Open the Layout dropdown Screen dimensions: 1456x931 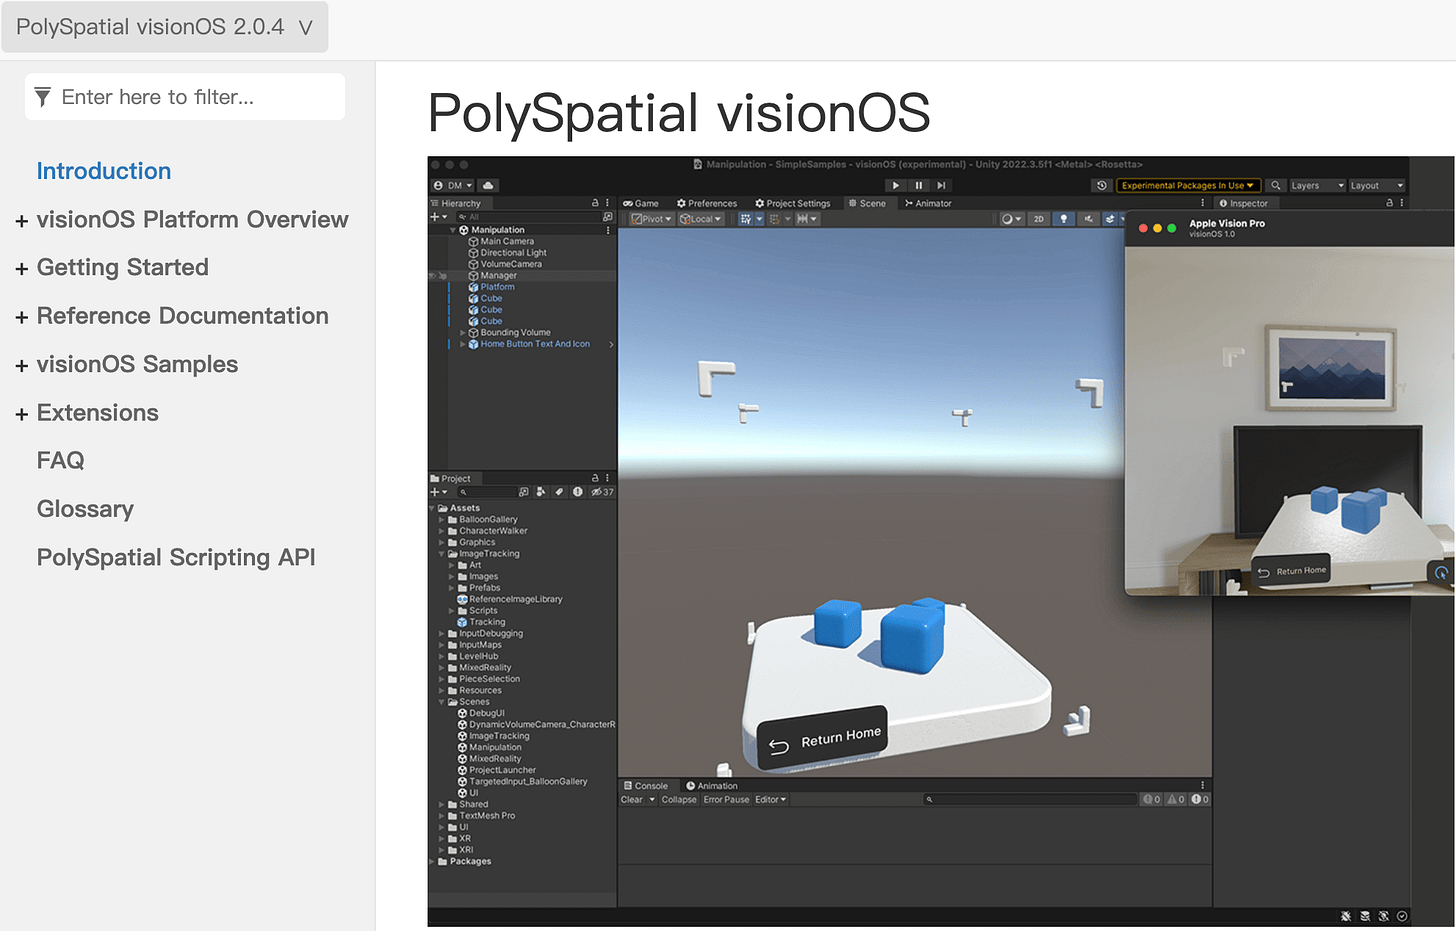click(1376, 185)
